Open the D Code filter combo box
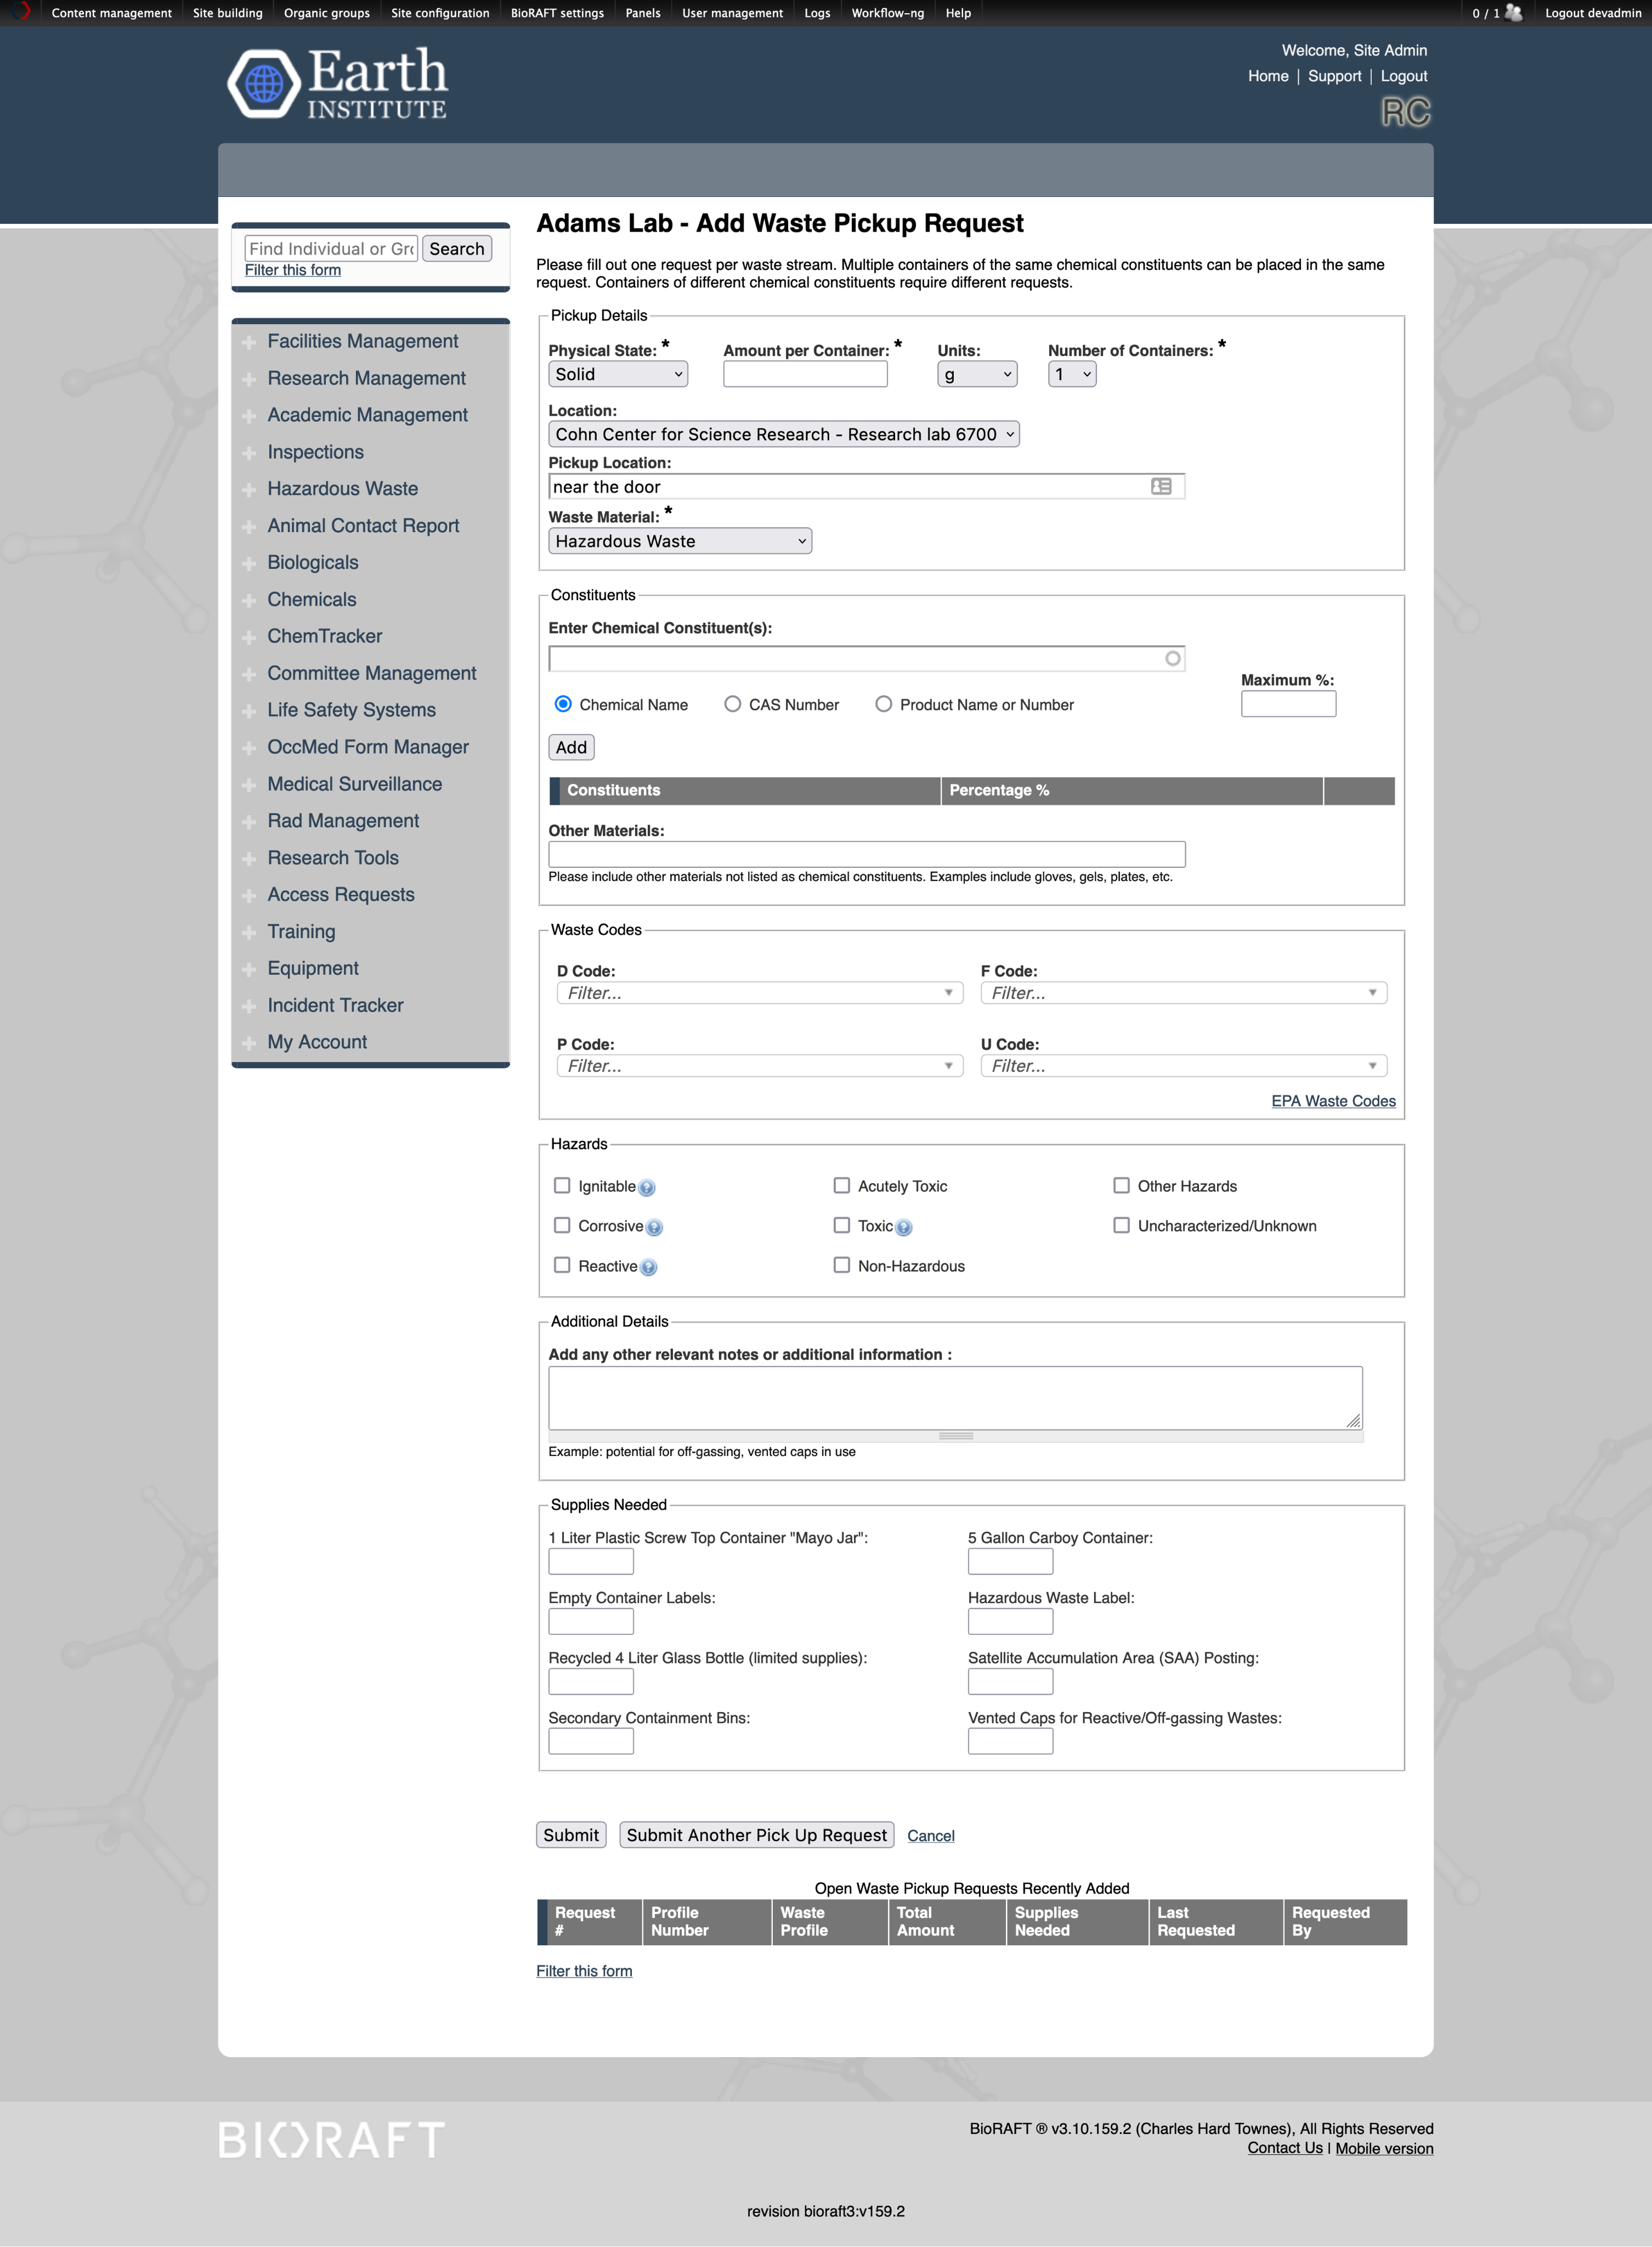 coord(760,992)
